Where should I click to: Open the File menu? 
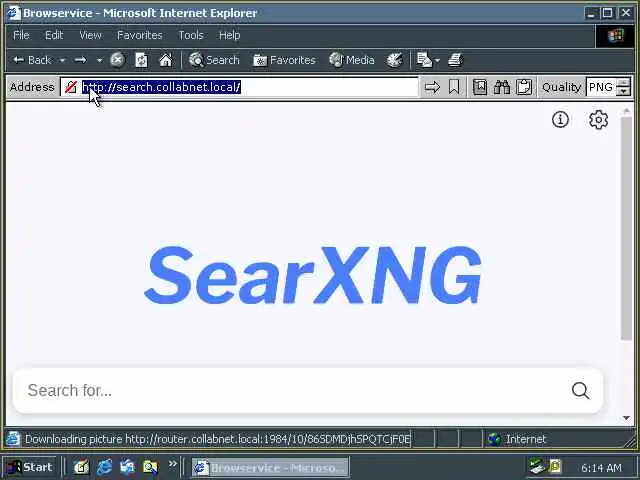[21, 36]
